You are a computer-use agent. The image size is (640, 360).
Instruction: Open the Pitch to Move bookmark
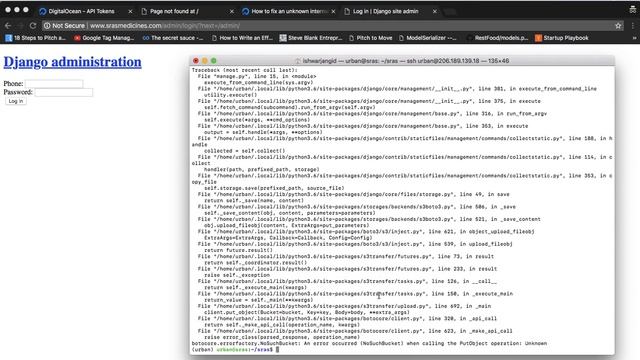[x=371, y=38]
